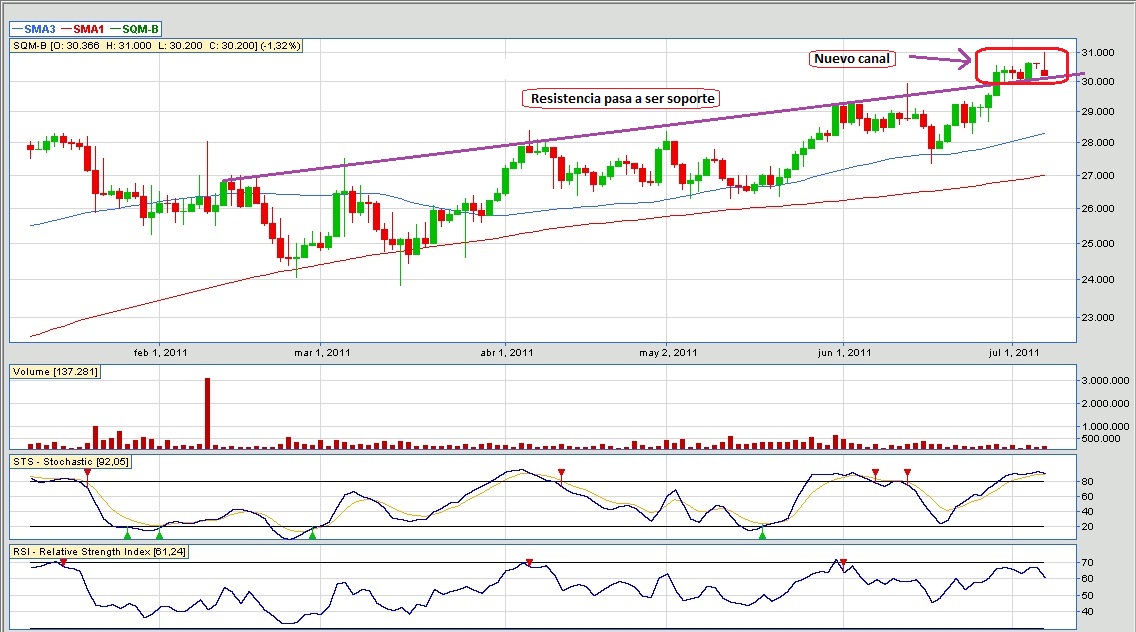Click the first green buy marker on Stochastic
Image resolution: width=1136 pixels, height=632 pixels.
127,536
